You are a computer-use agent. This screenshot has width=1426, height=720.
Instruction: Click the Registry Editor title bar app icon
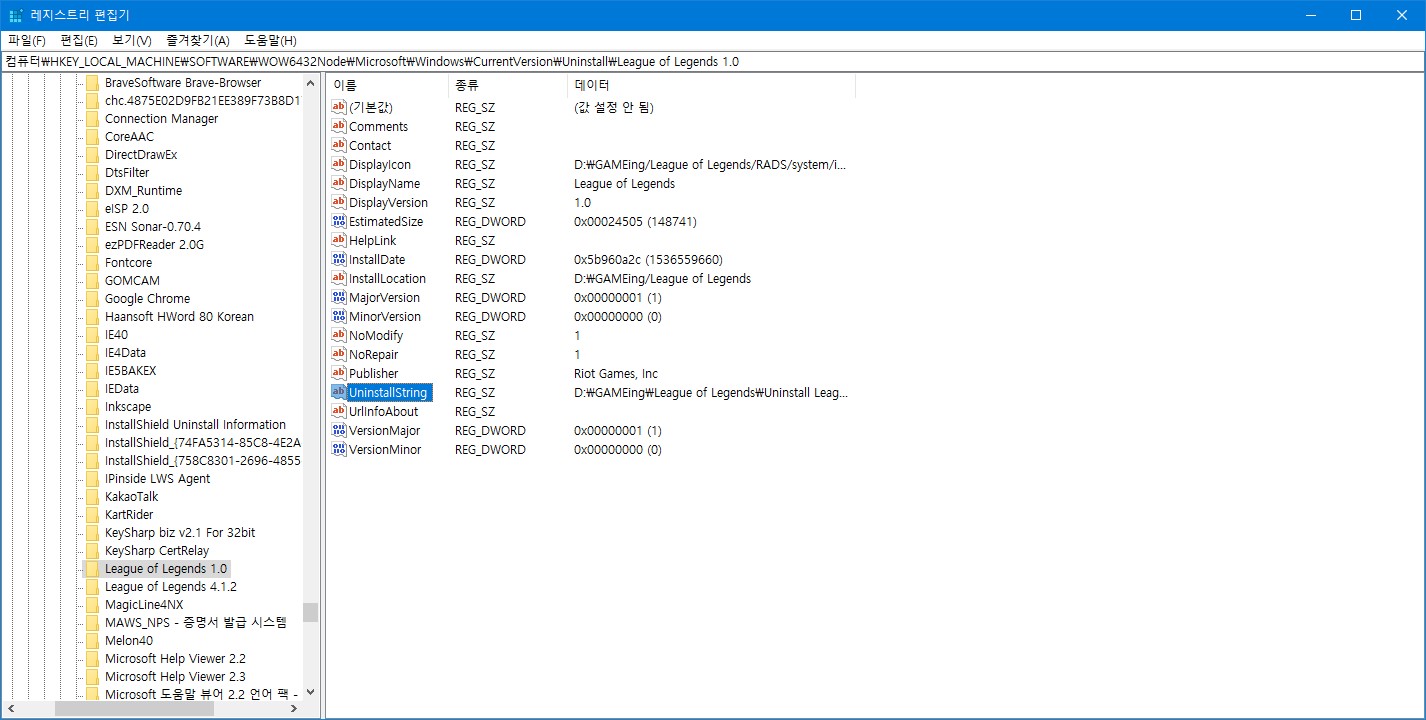[16, 15]
